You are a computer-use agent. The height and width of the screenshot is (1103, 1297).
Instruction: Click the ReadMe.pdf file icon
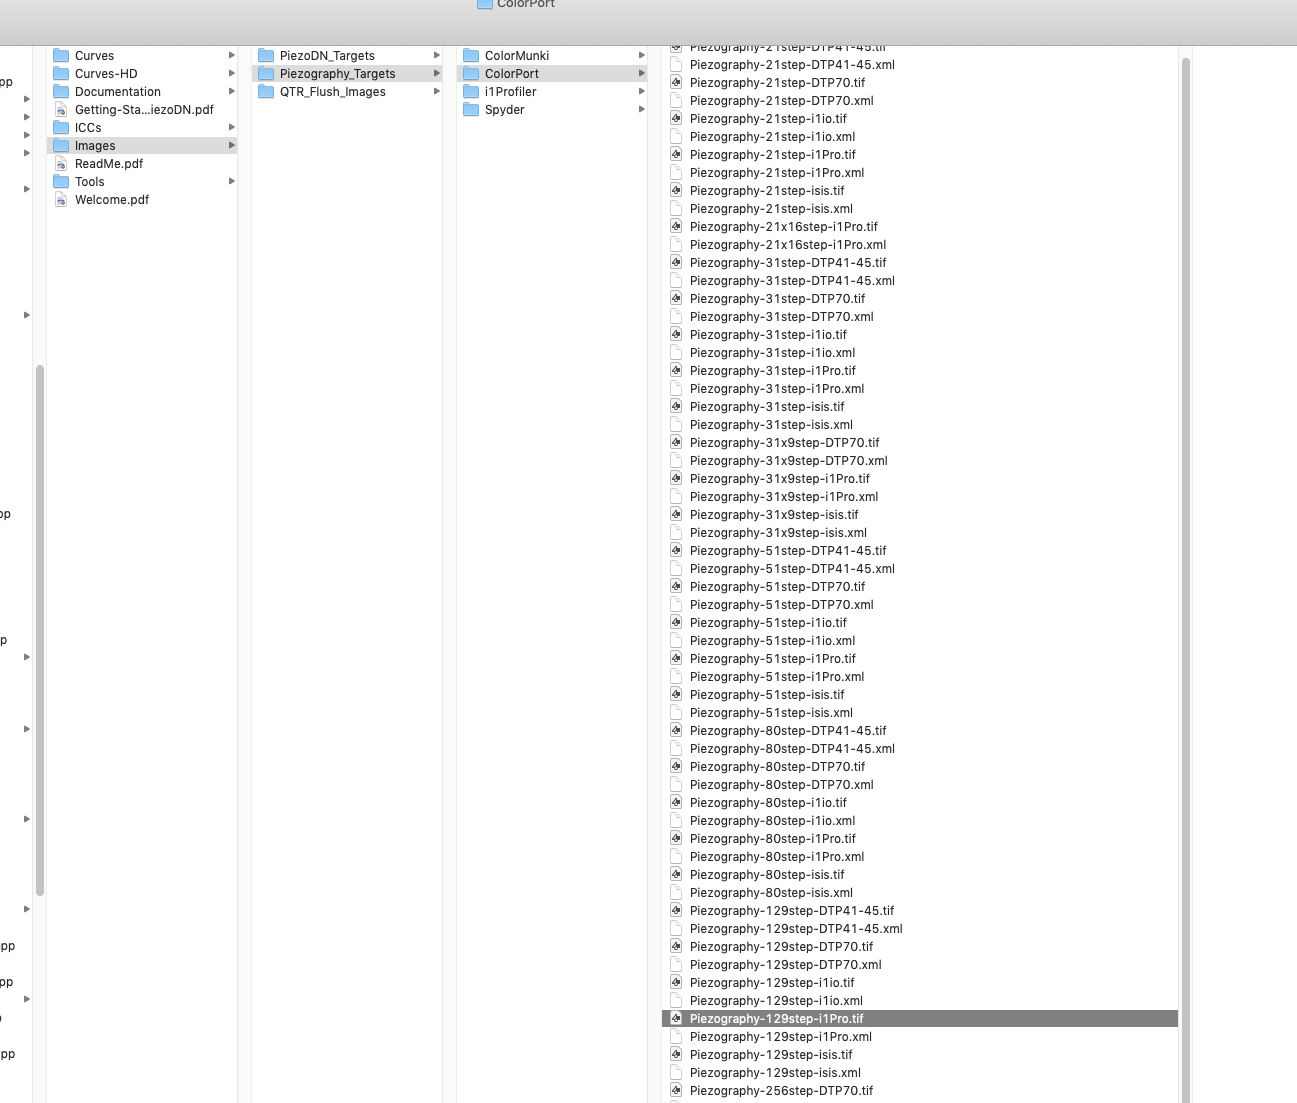pyautogui.click(x=61, y=164)
